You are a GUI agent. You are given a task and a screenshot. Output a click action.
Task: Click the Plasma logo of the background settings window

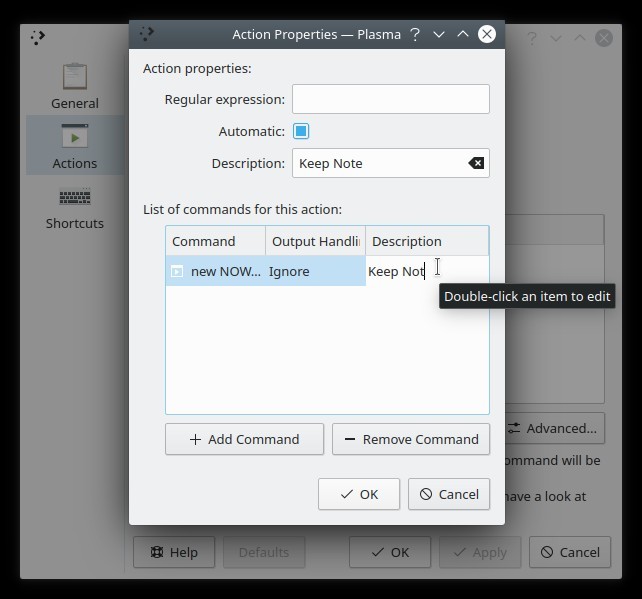coord(38,38)
